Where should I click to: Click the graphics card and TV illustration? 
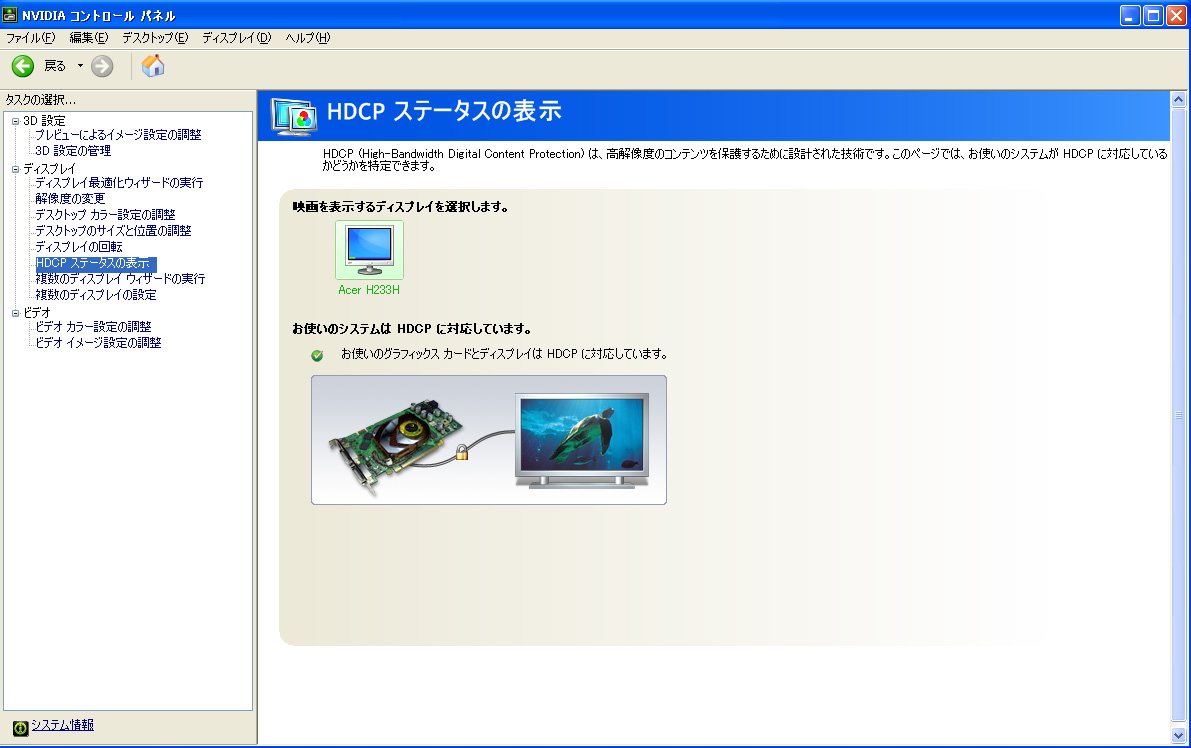coord(488,440)
